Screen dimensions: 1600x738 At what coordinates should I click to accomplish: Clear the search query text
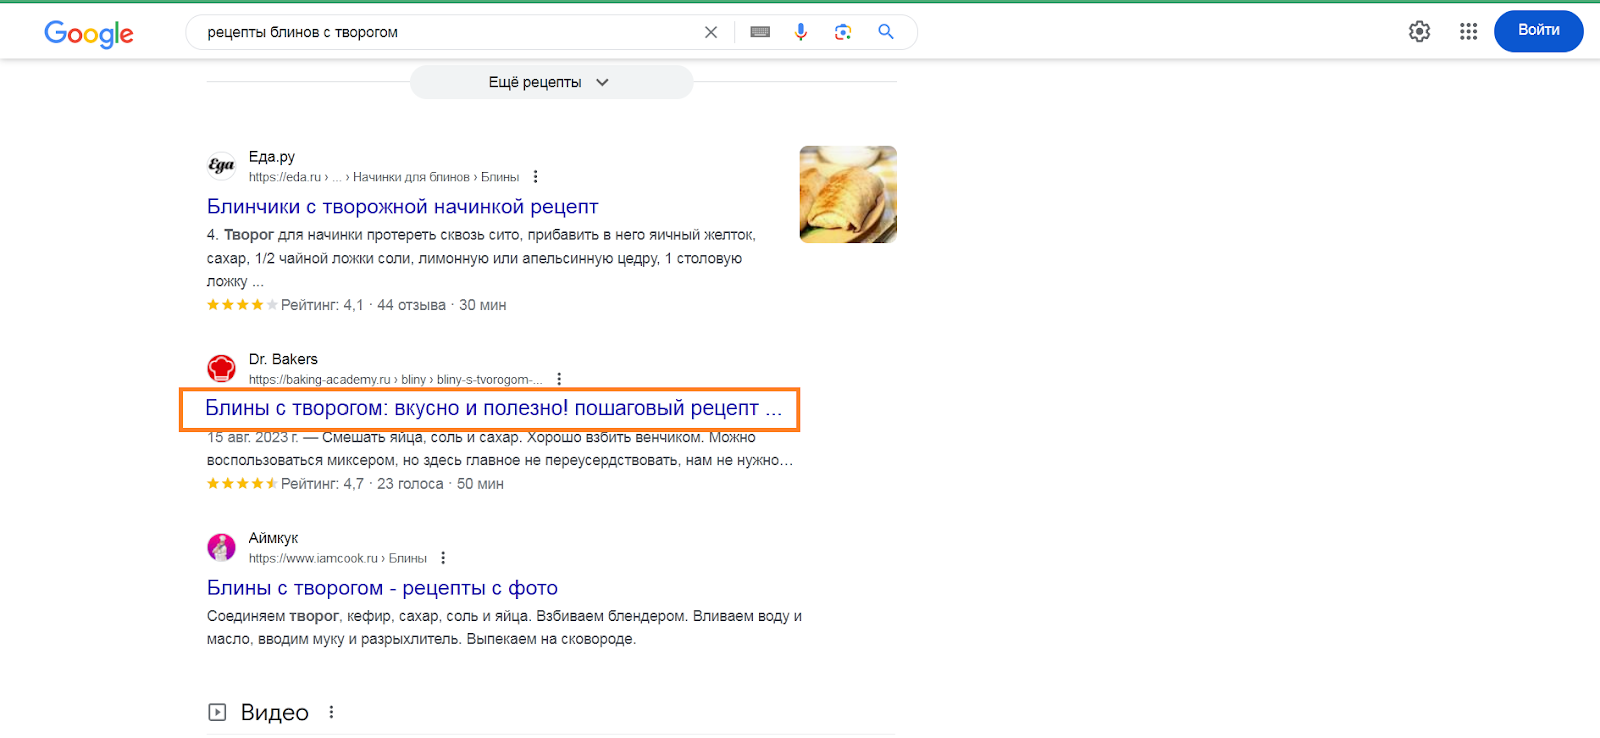[x=711, y=32]
